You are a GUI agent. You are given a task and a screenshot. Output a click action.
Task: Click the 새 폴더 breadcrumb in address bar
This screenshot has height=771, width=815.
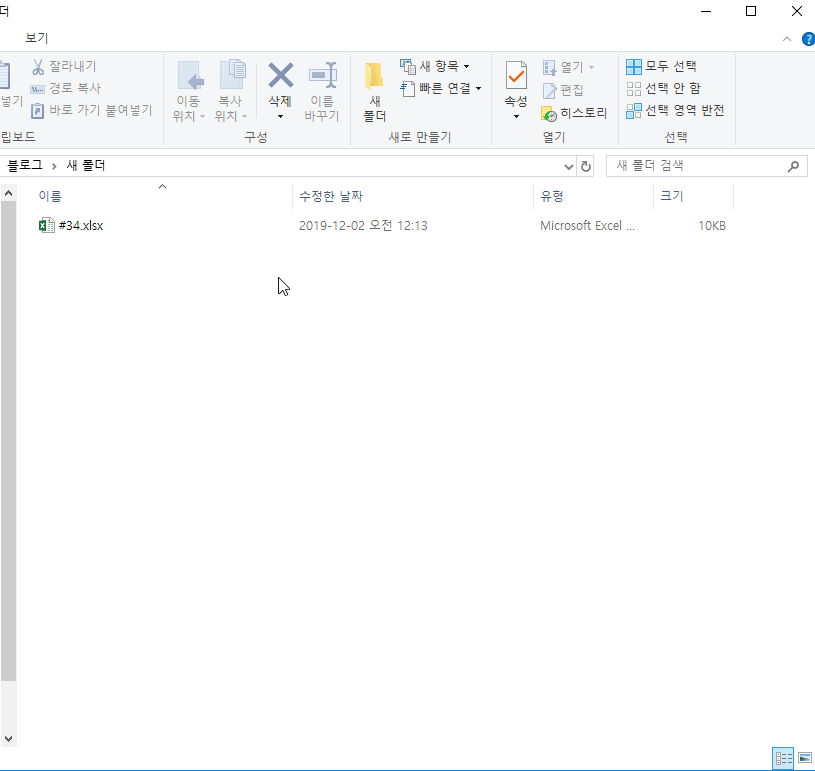coord(86,165)
